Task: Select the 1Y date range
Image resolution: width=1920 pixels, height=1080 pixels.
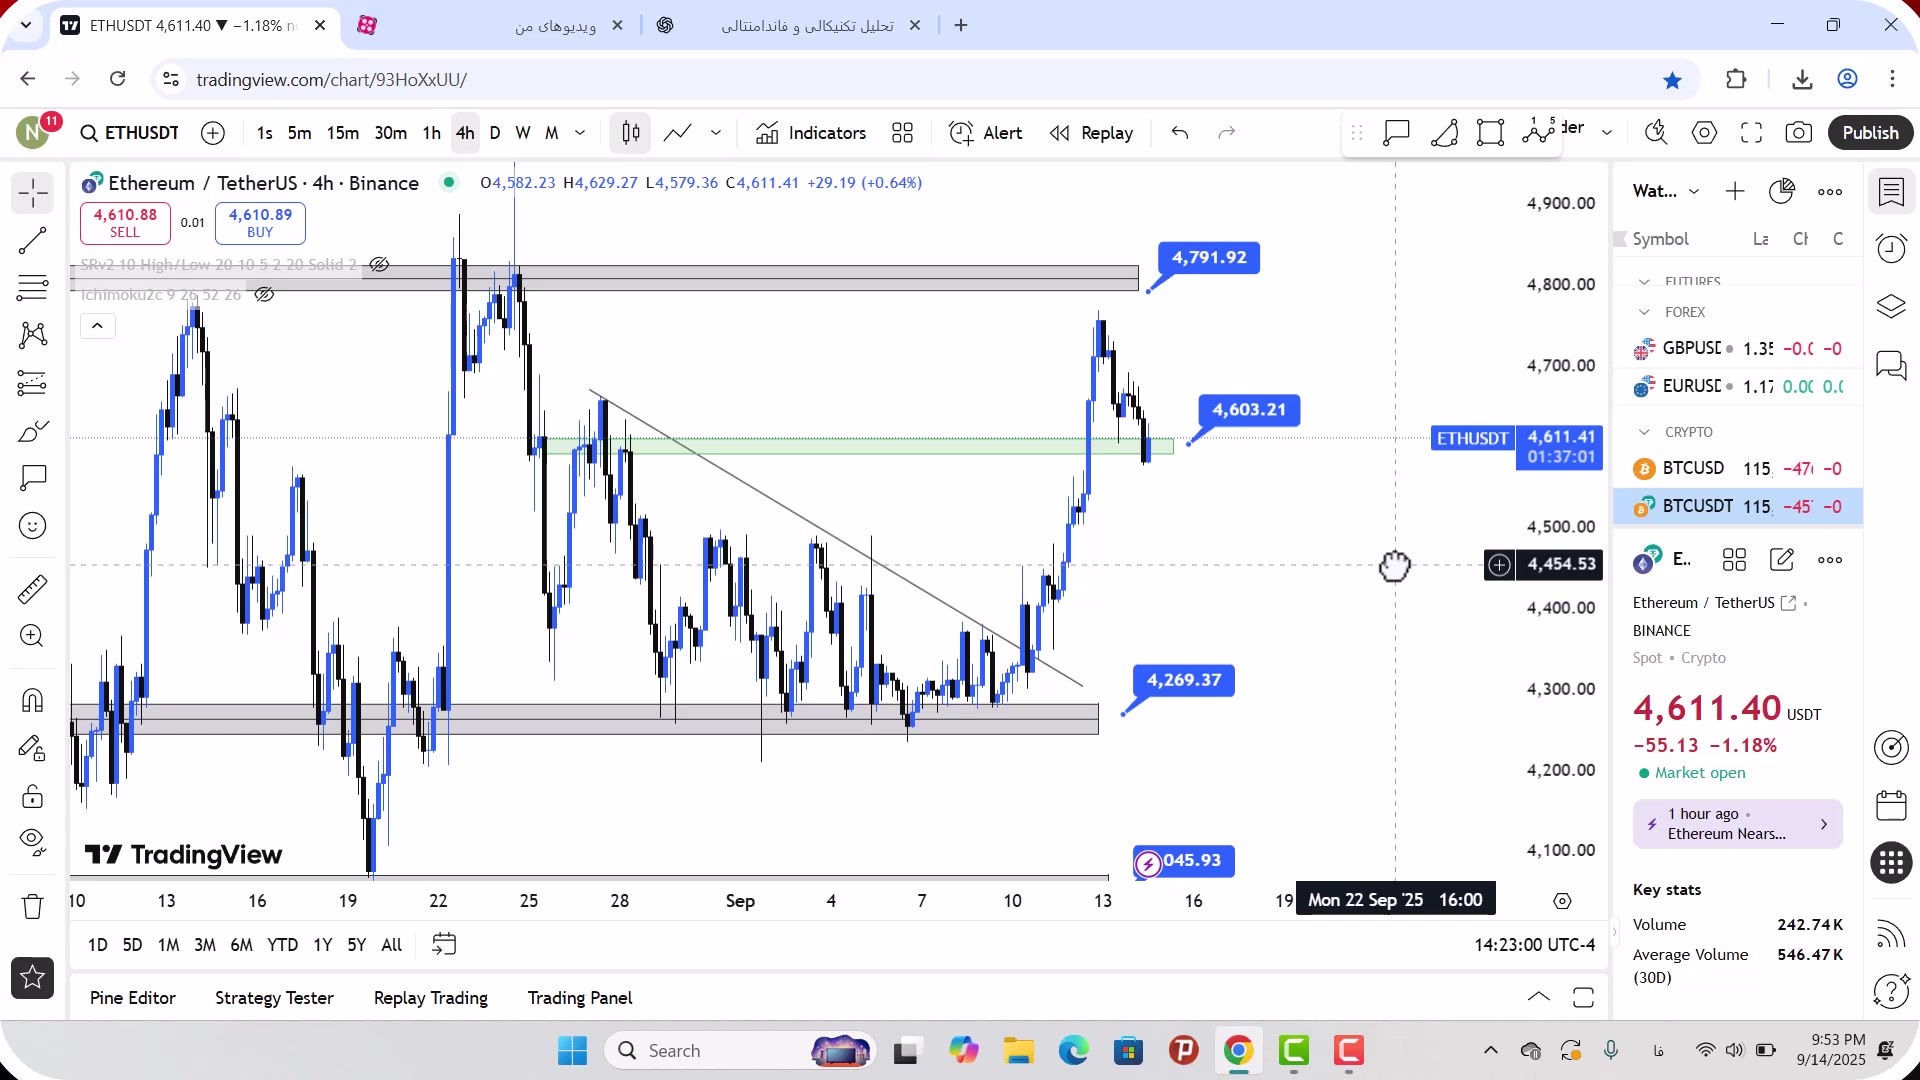Action: tap(322, 945)
